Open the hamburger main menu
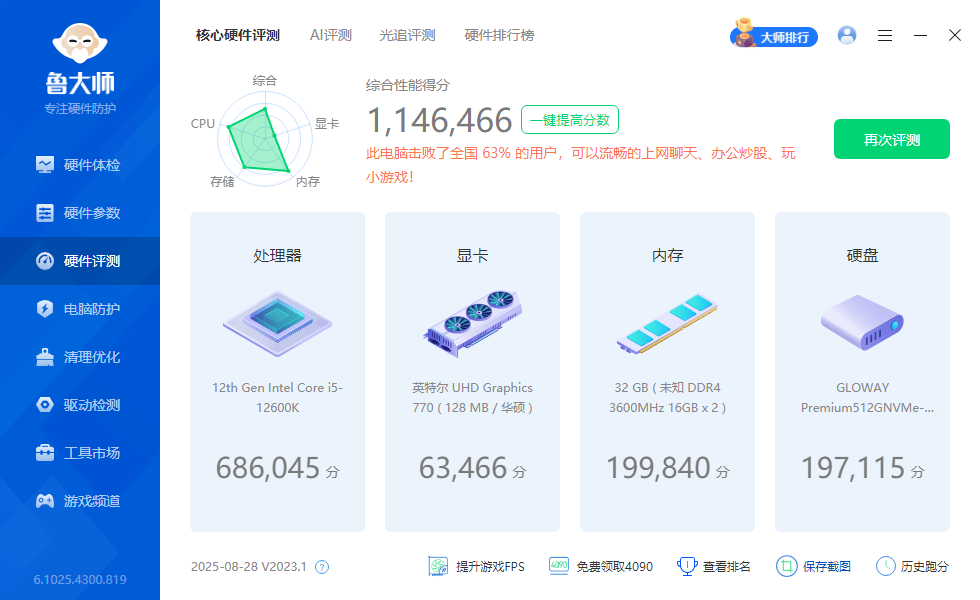Screen dimensions: 980x600 pyautogui.click(x=884, y=36)
